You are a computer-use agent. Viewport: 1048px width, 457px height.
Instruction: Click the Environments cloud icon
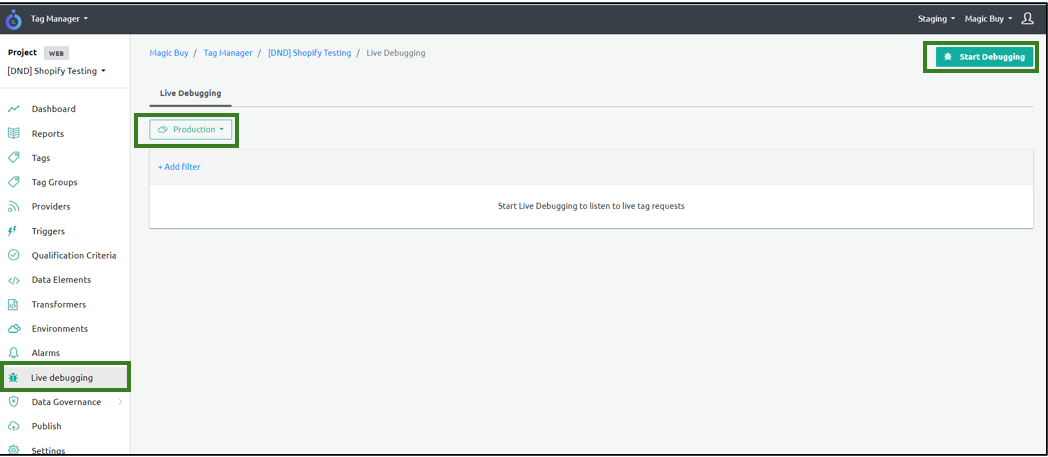(x=13, y=329)
